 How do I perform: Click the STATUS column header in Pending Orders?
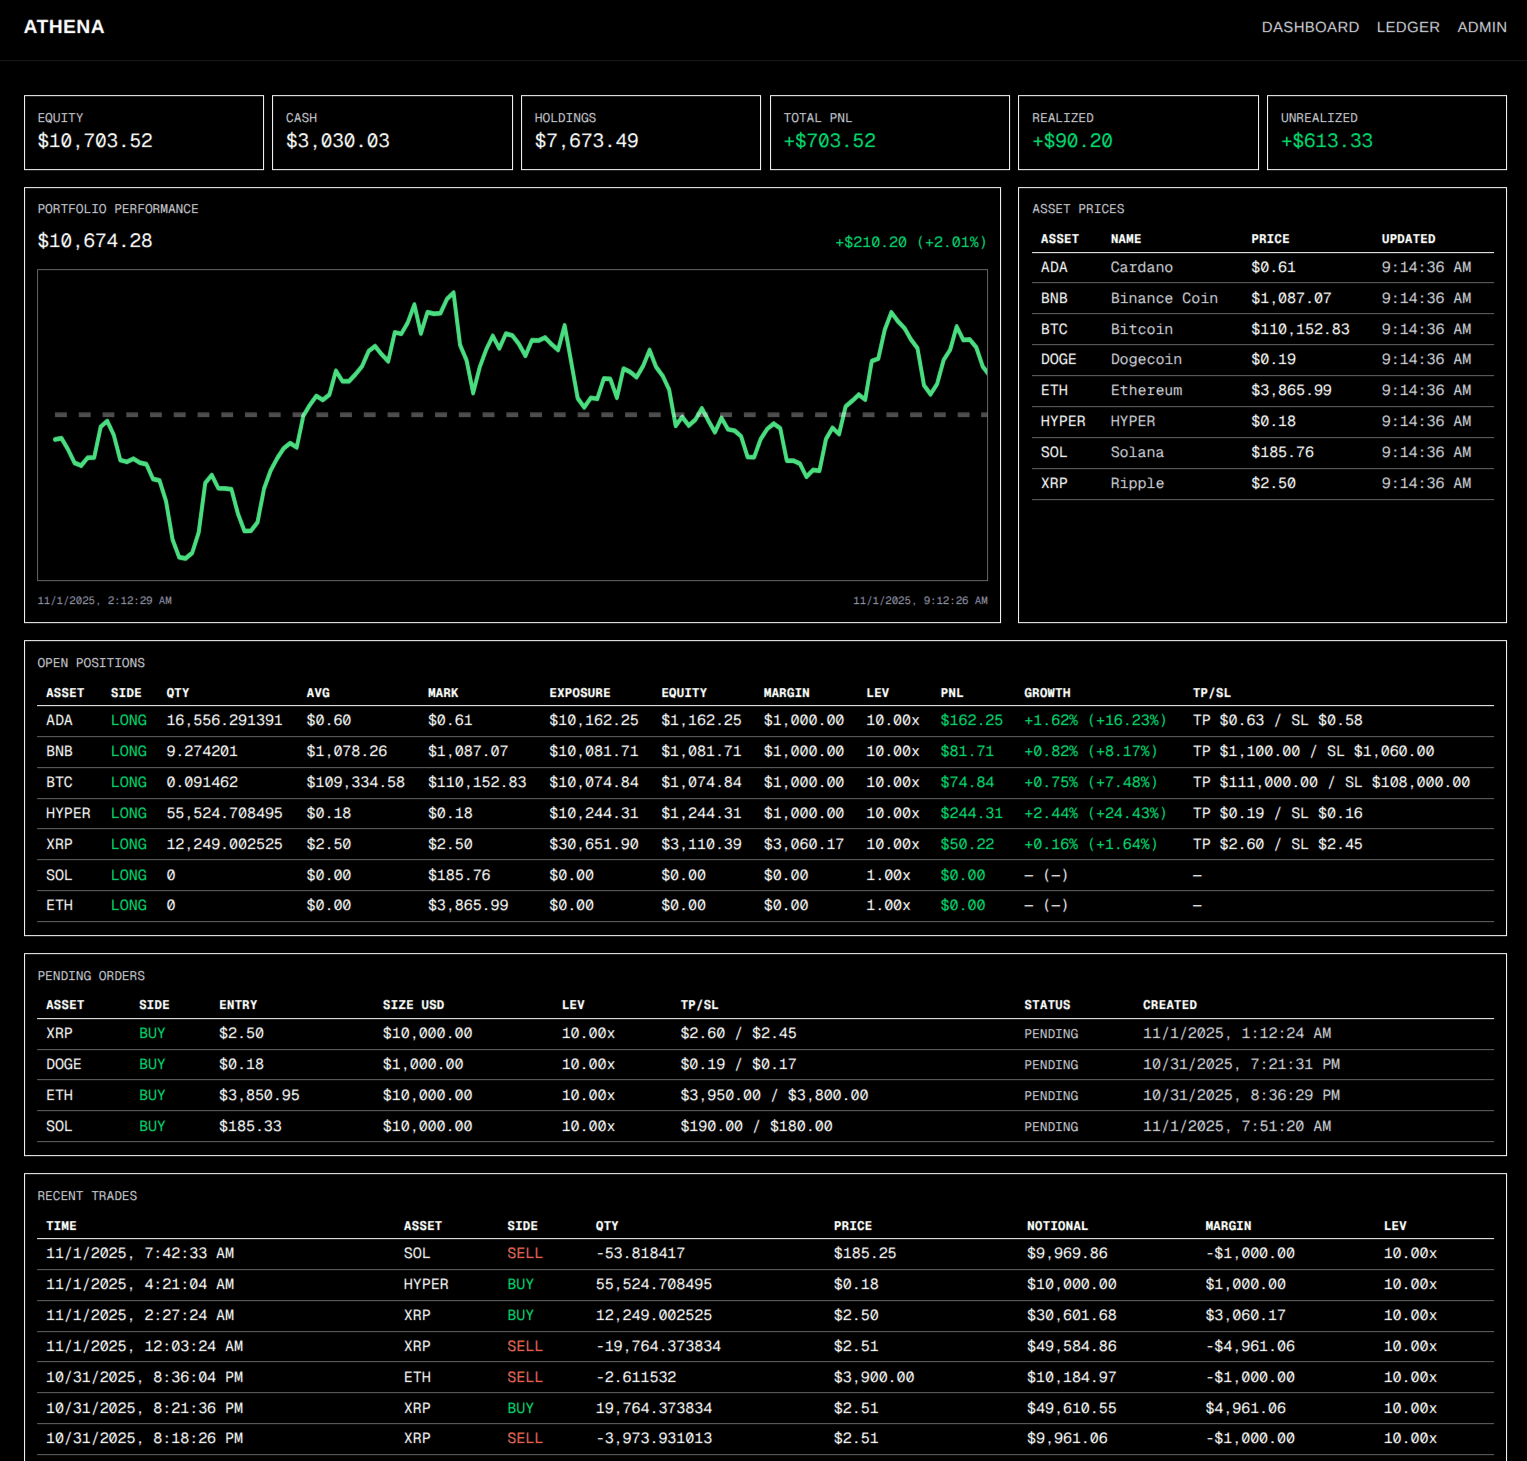coord(1046,1005)
